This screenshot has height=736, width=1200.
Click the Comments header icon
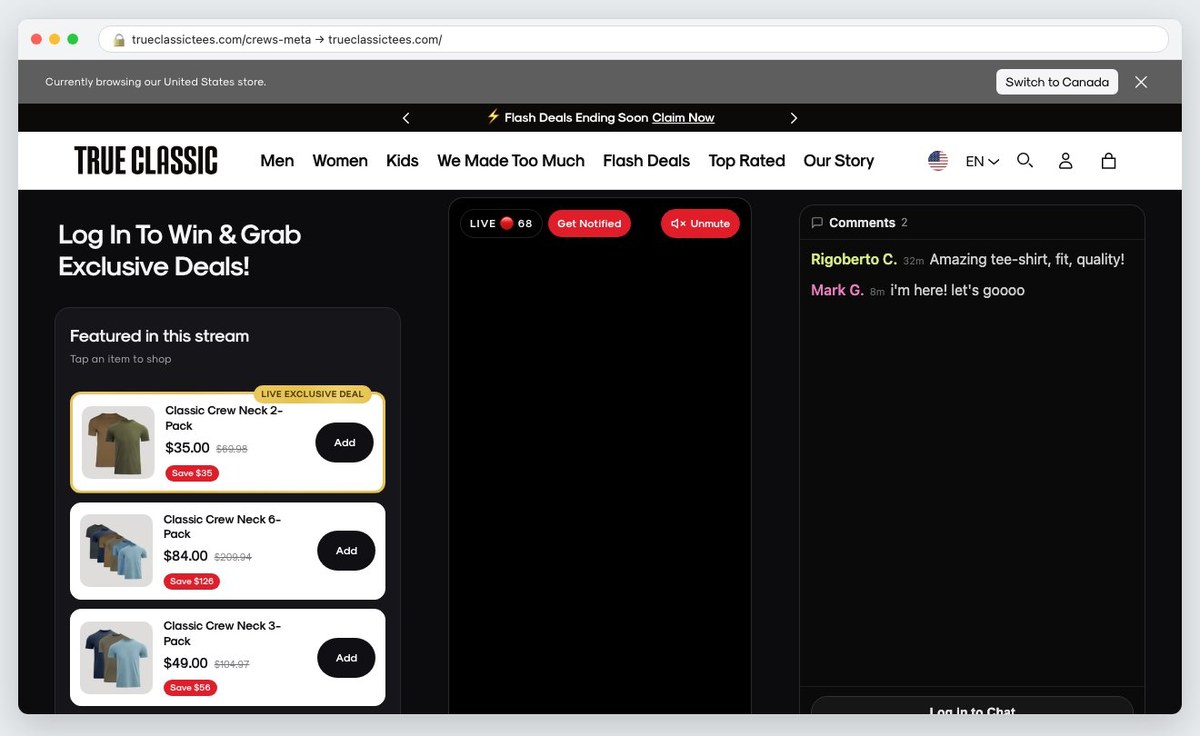tap(817, 223)
